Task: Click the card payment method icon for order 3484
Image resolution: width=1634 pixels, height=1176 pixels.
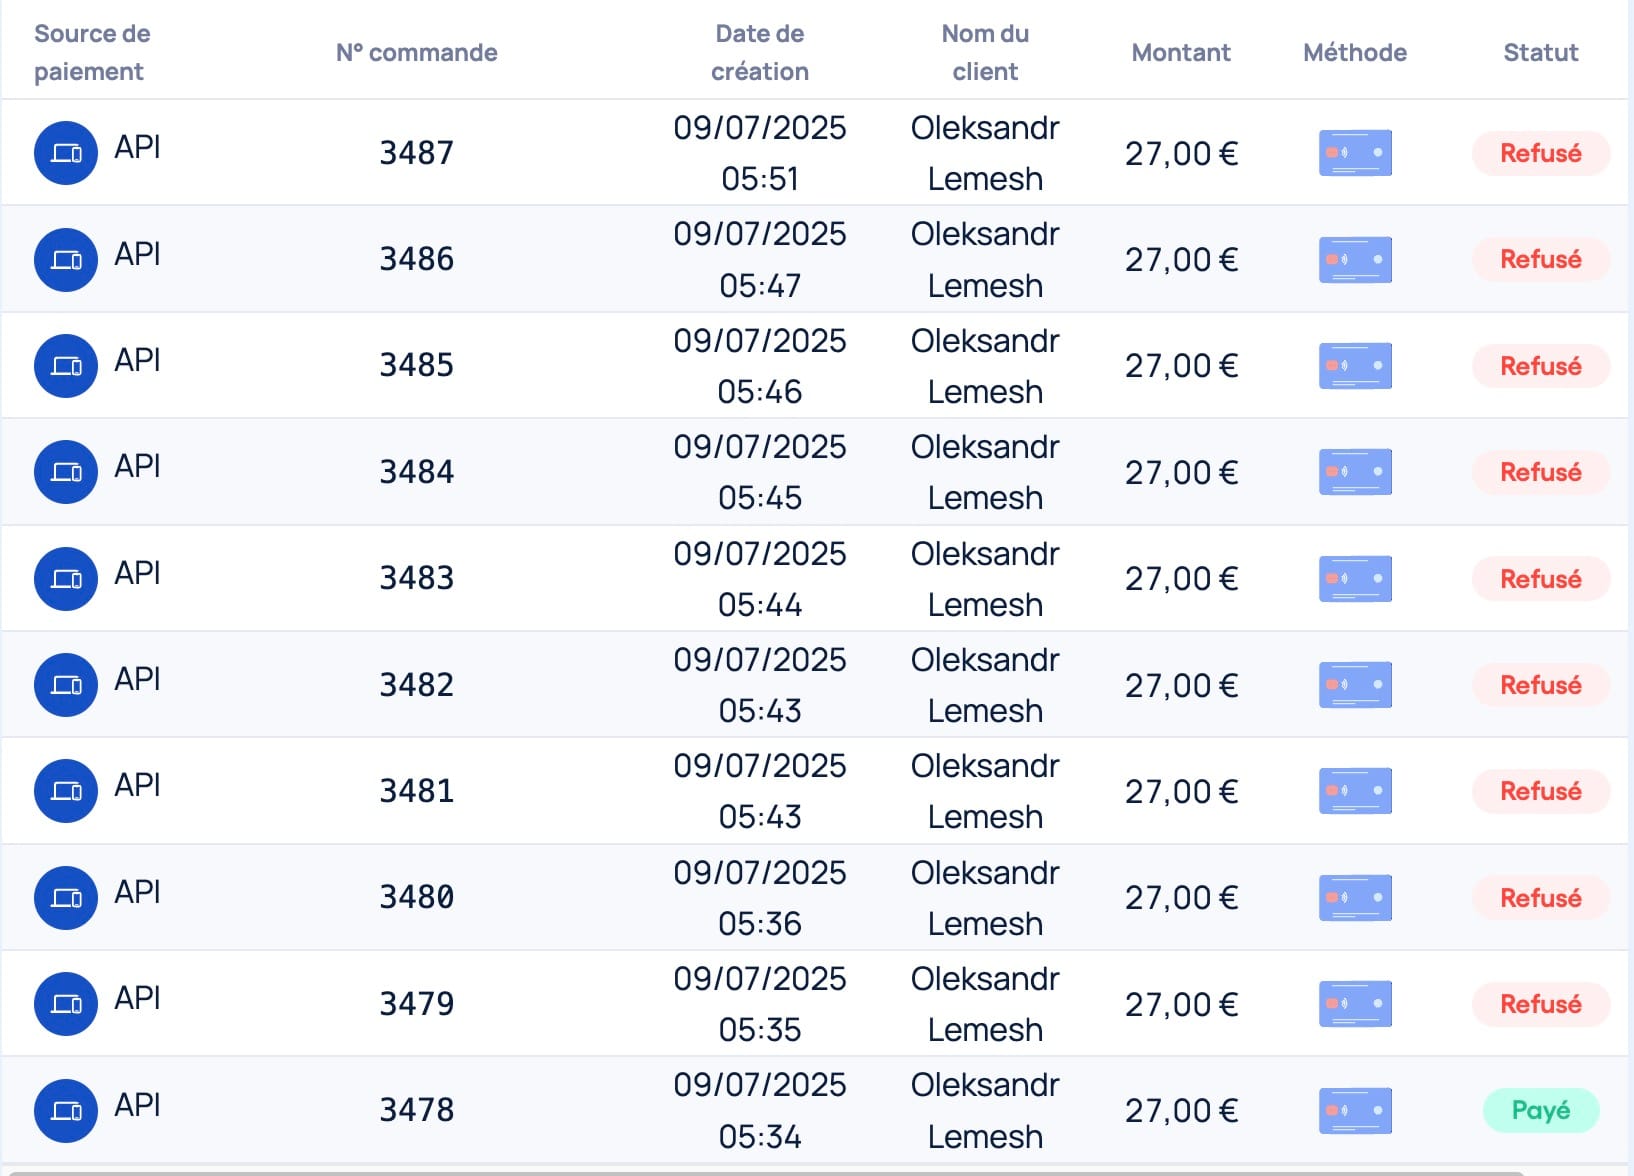Action: (1355, 472)
